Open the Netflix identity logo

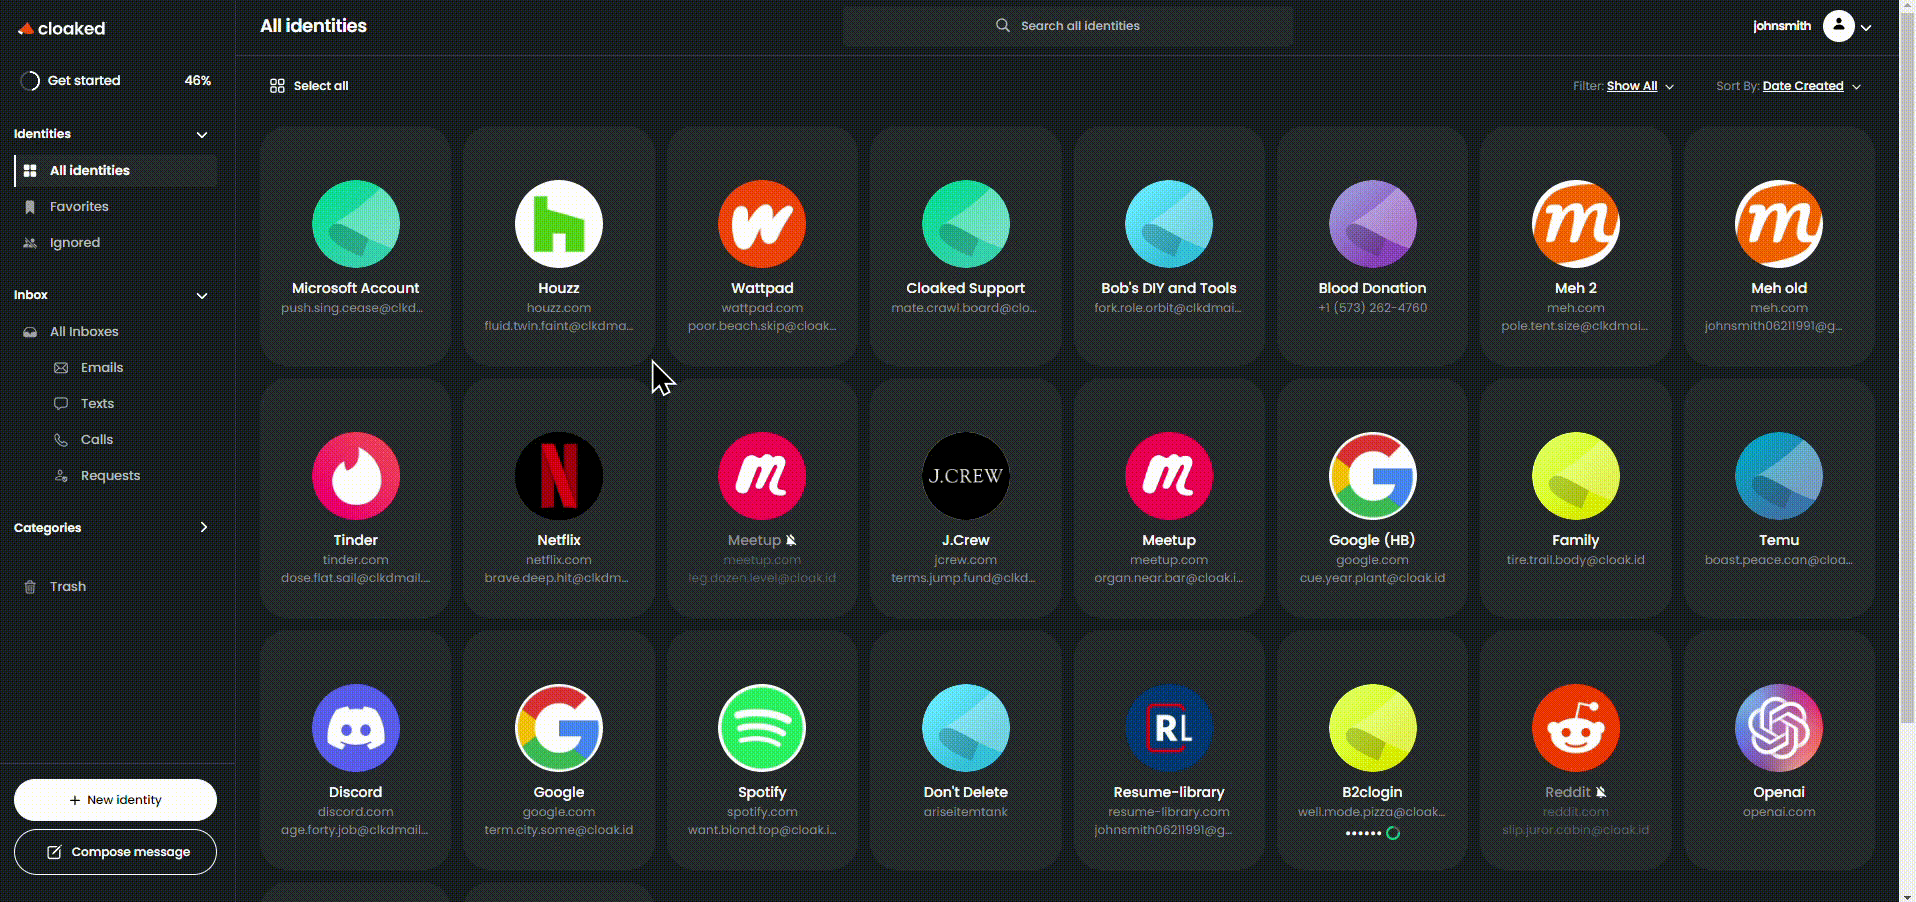click(558, 476)
